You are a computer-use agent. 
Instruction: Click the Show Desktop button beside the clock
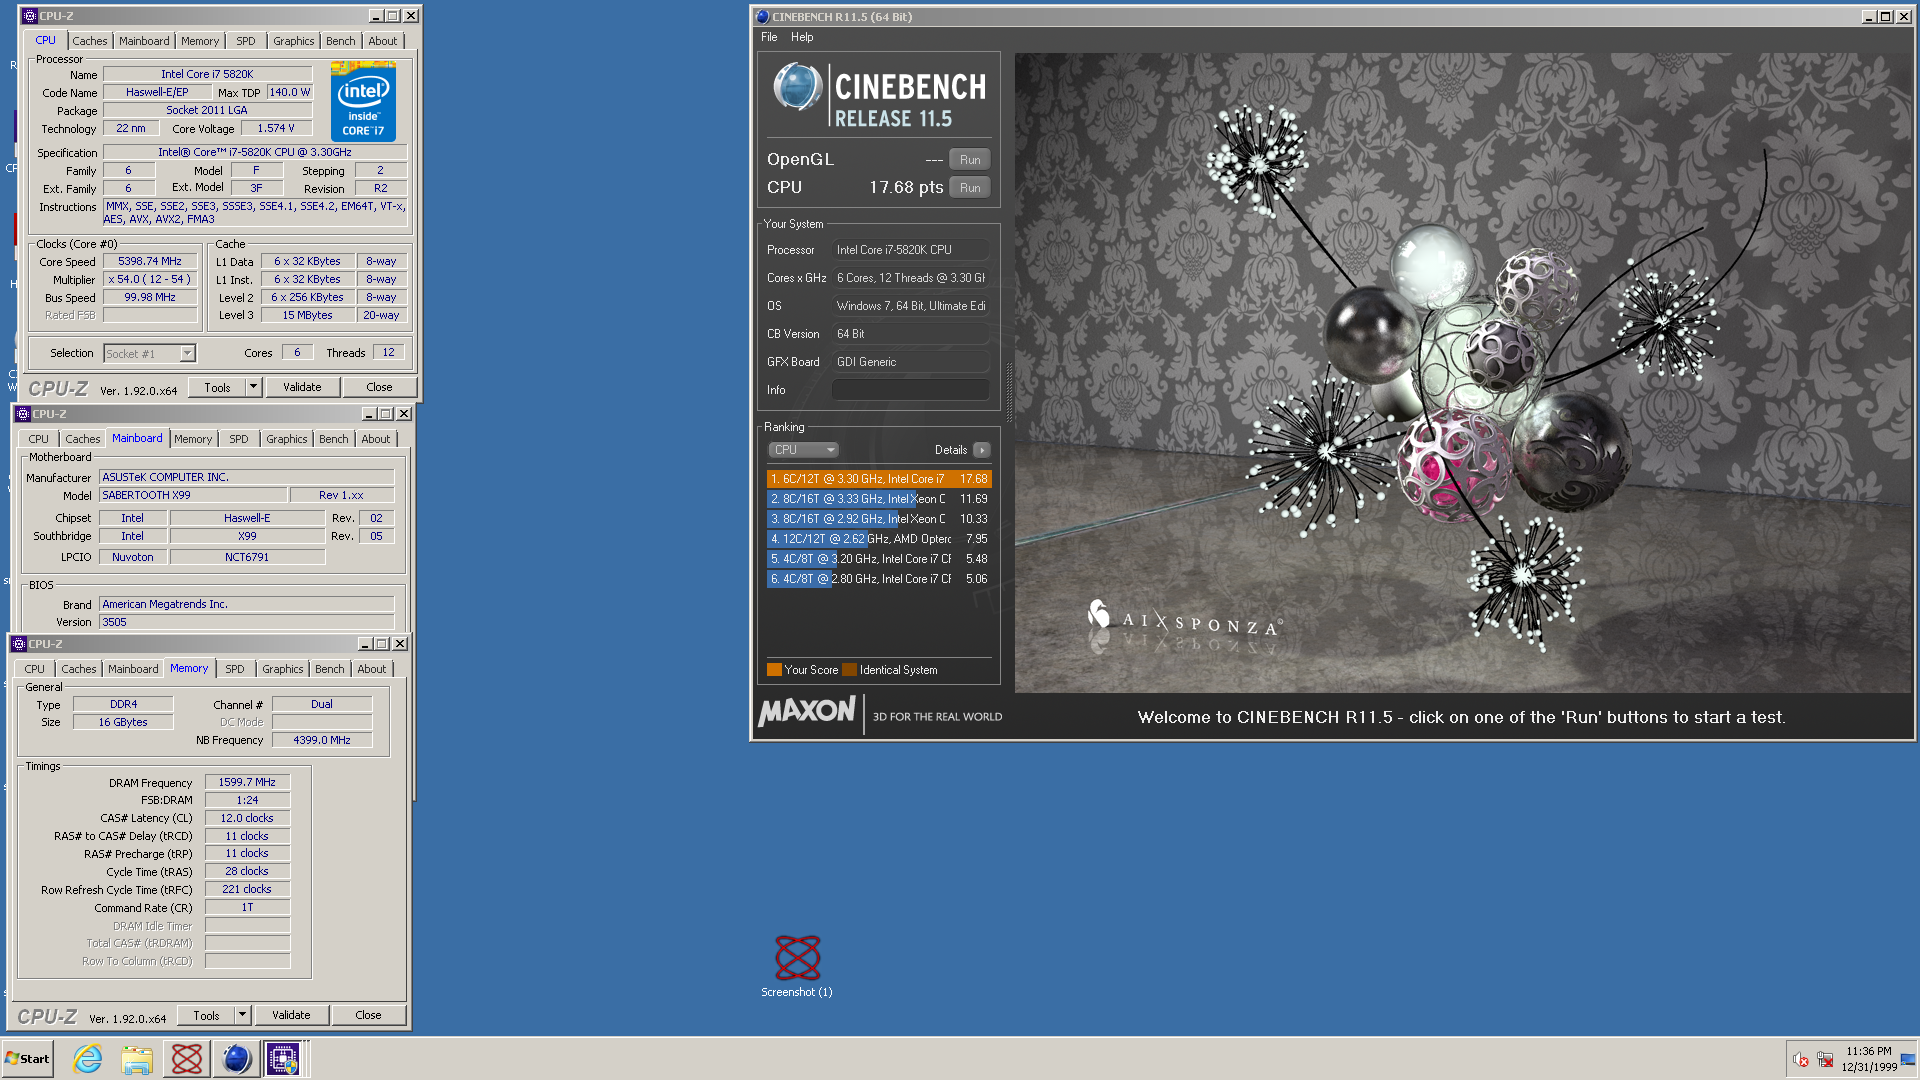(x=1909, y=1059)
